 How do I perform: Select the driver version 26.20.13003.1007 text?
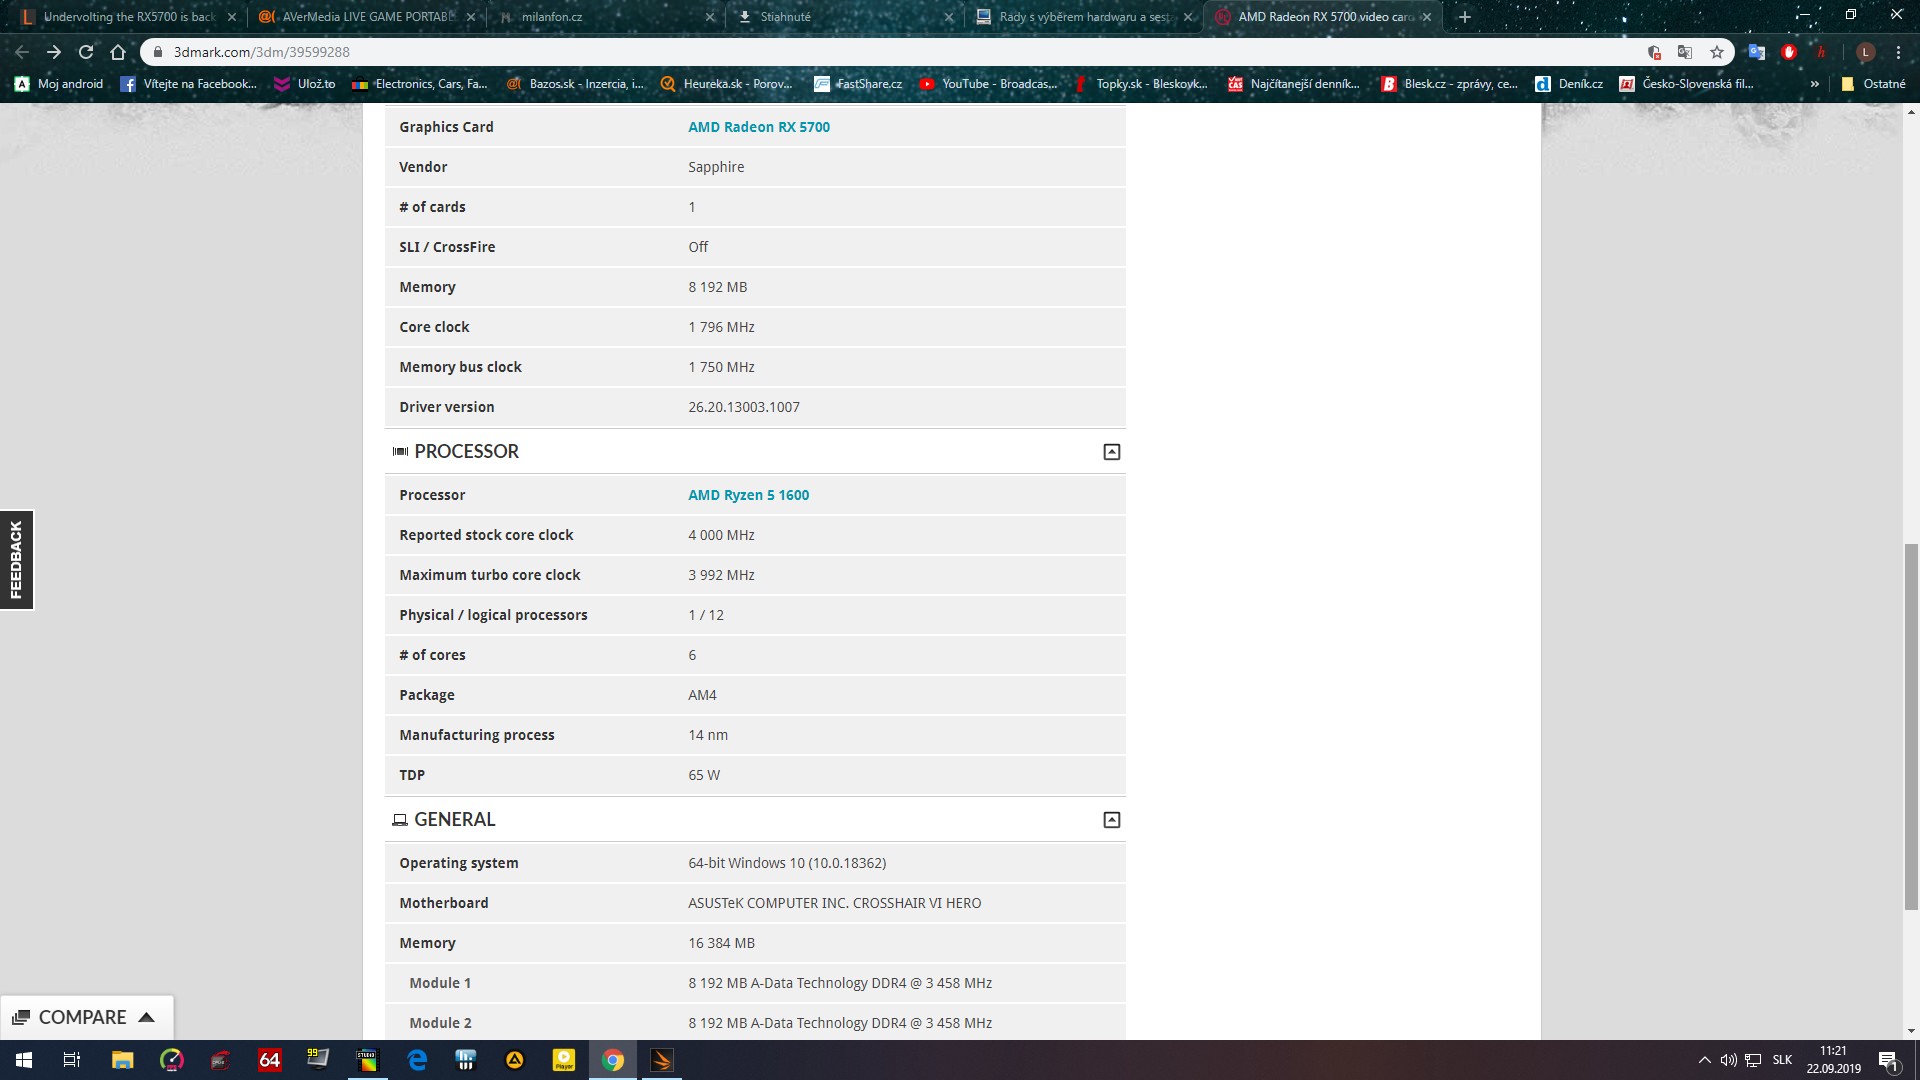(744, 407)
